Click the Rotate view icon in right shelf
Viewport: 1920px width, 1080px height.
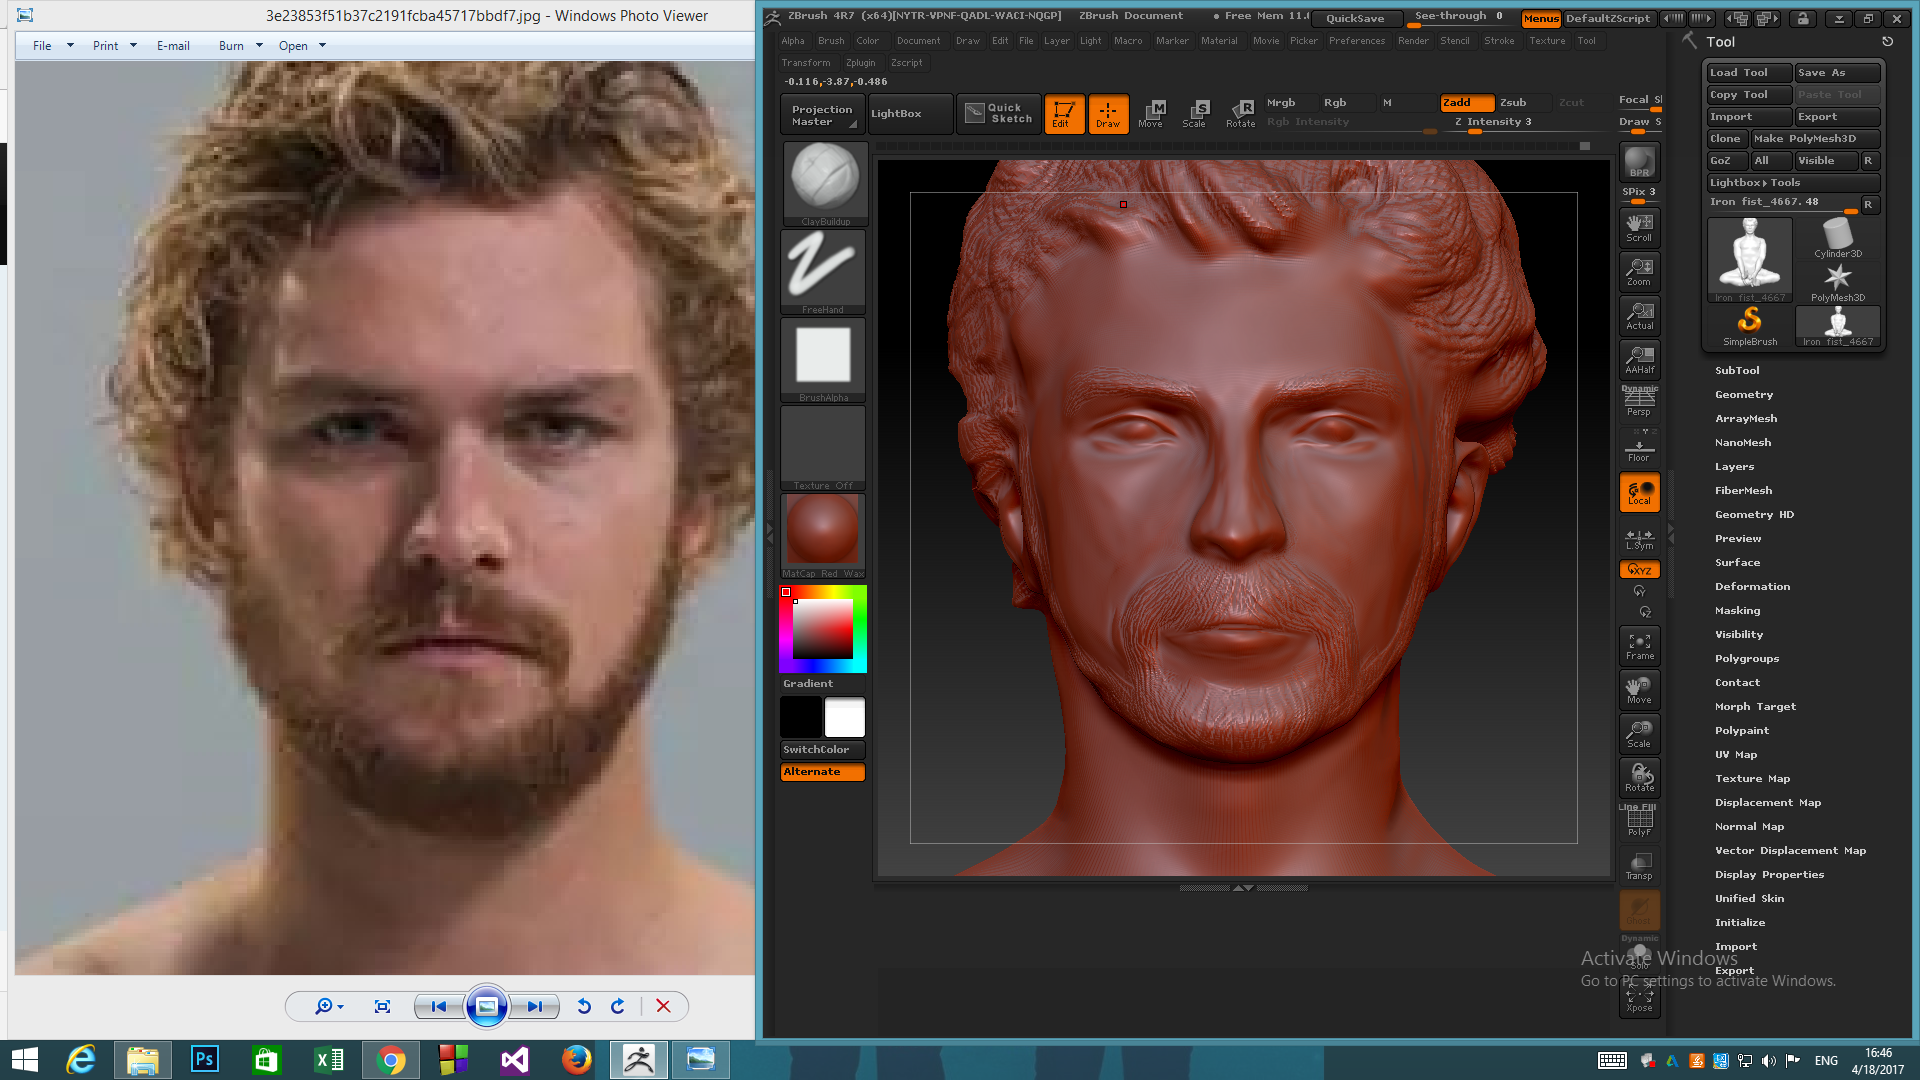[1639, 778]
